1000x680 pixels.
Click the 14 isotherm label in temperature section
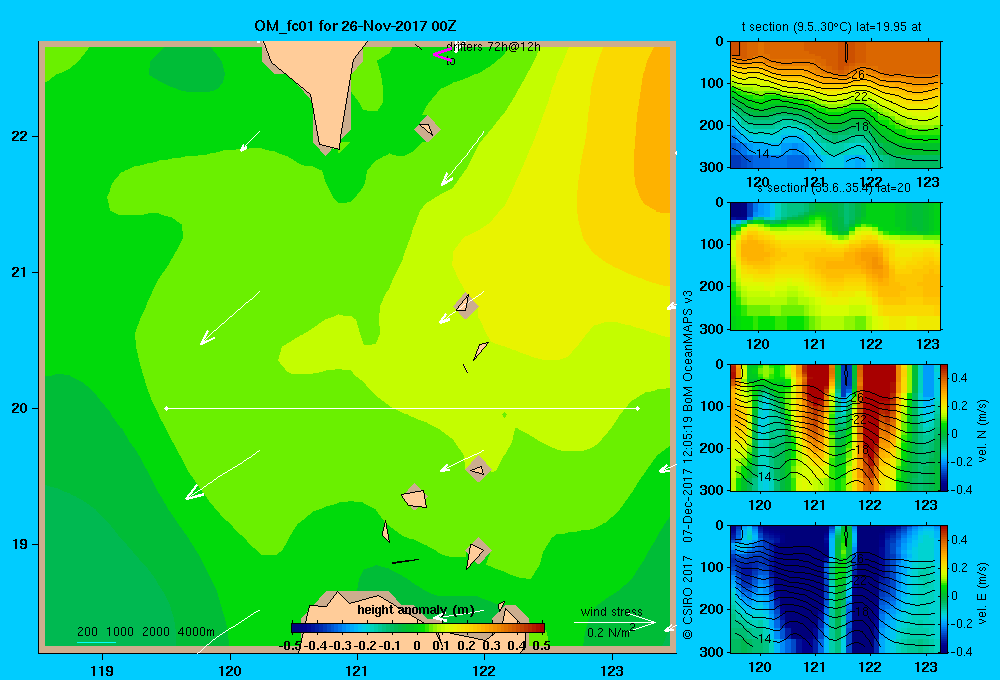pos(763,154)
